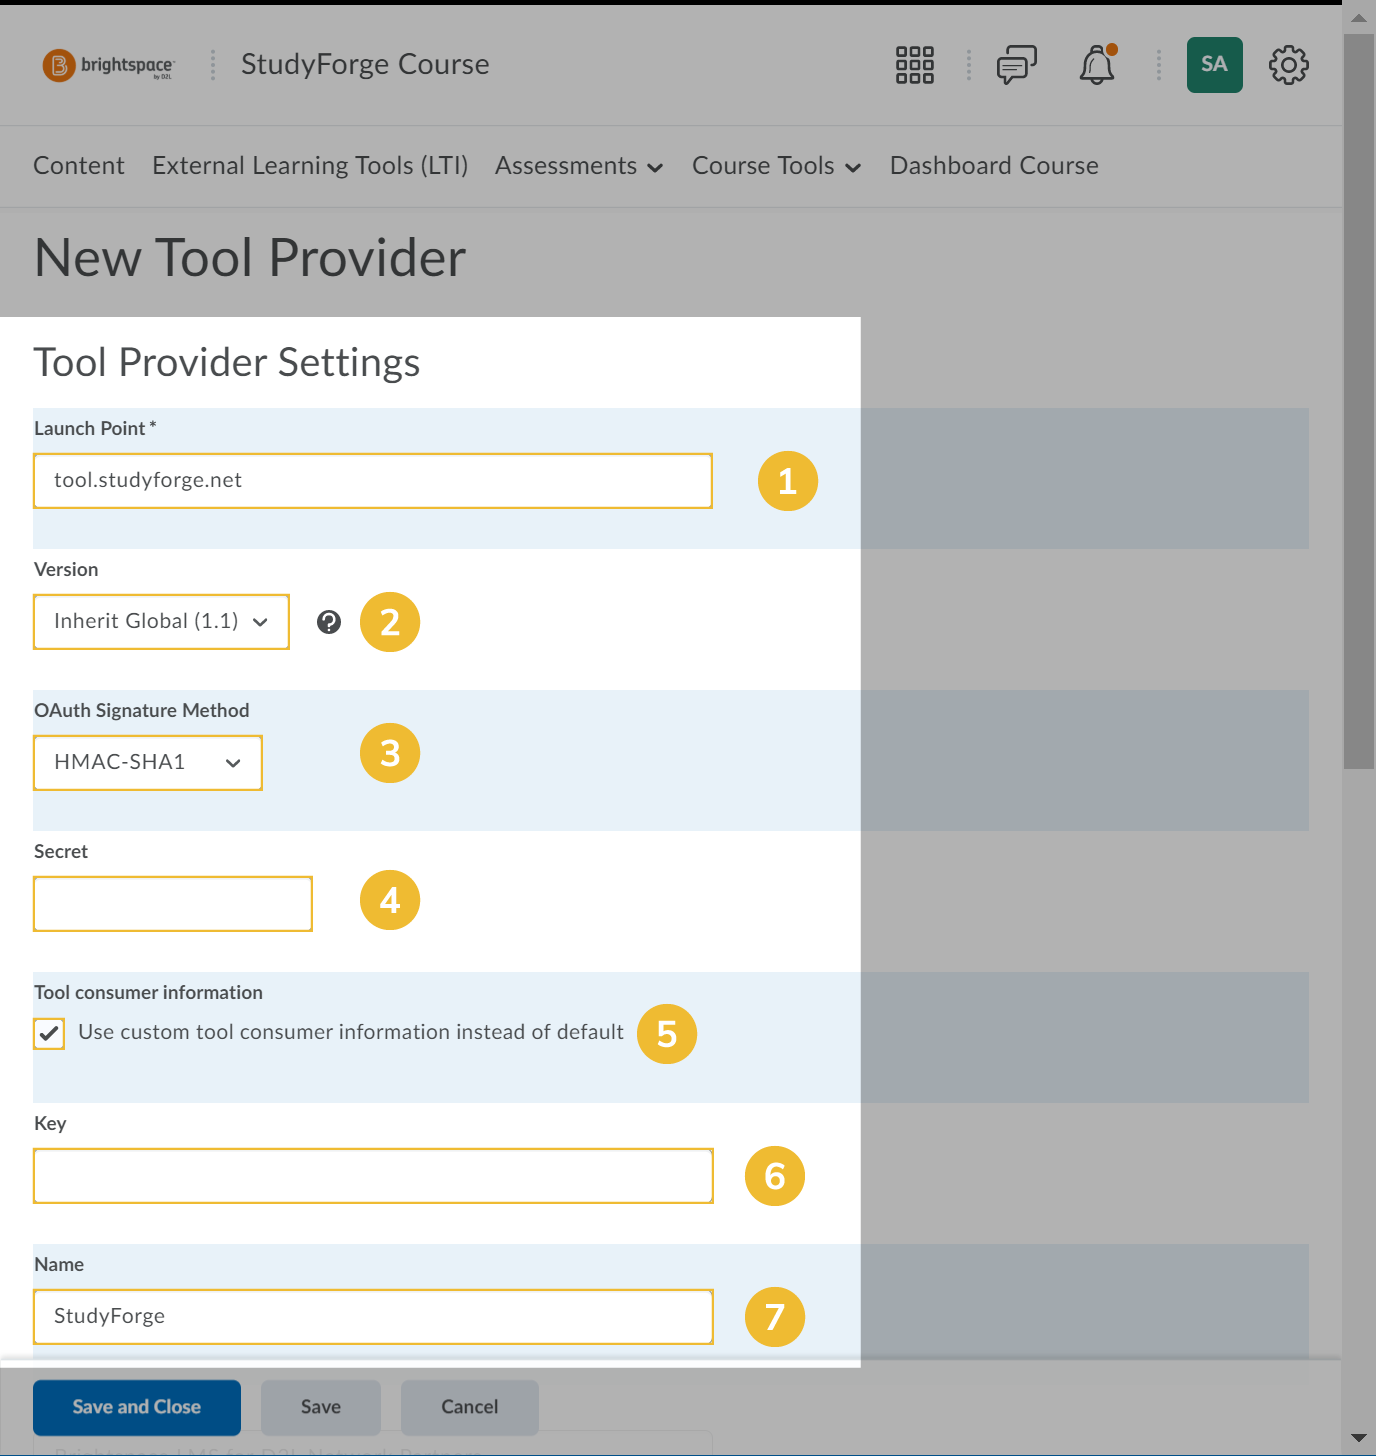Click the Launch Point input field
The width and height of the screenshot is (1376, 1456).
(373, 481)
